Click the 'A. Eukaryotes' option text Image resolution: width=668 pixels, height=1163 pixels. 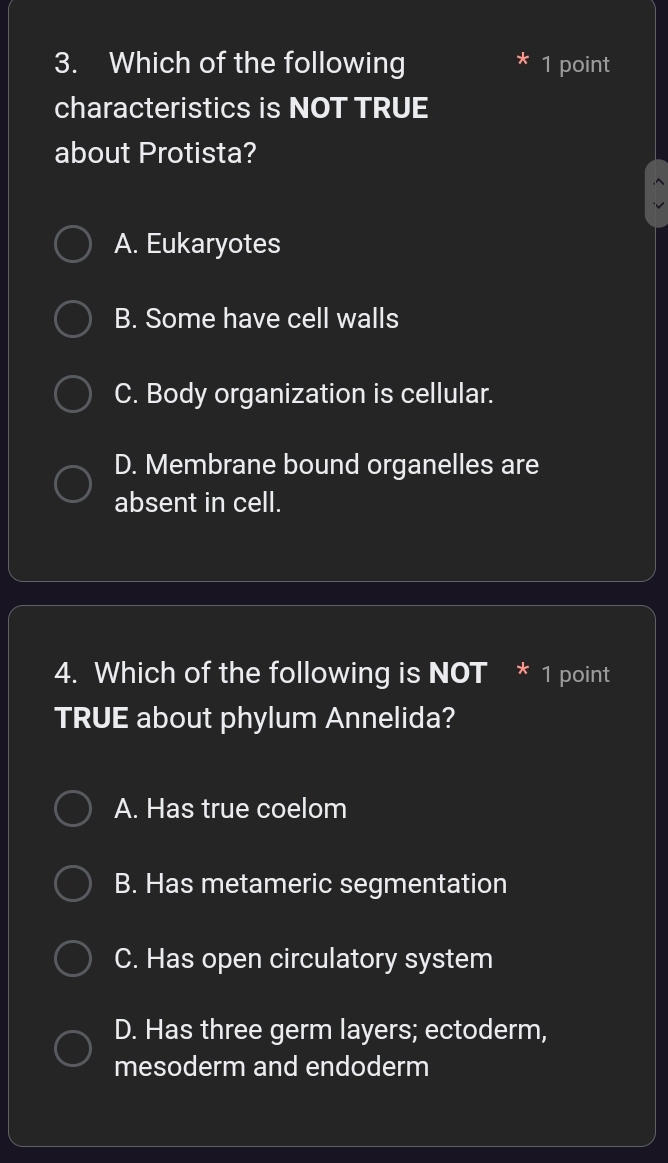click(198, 244)
